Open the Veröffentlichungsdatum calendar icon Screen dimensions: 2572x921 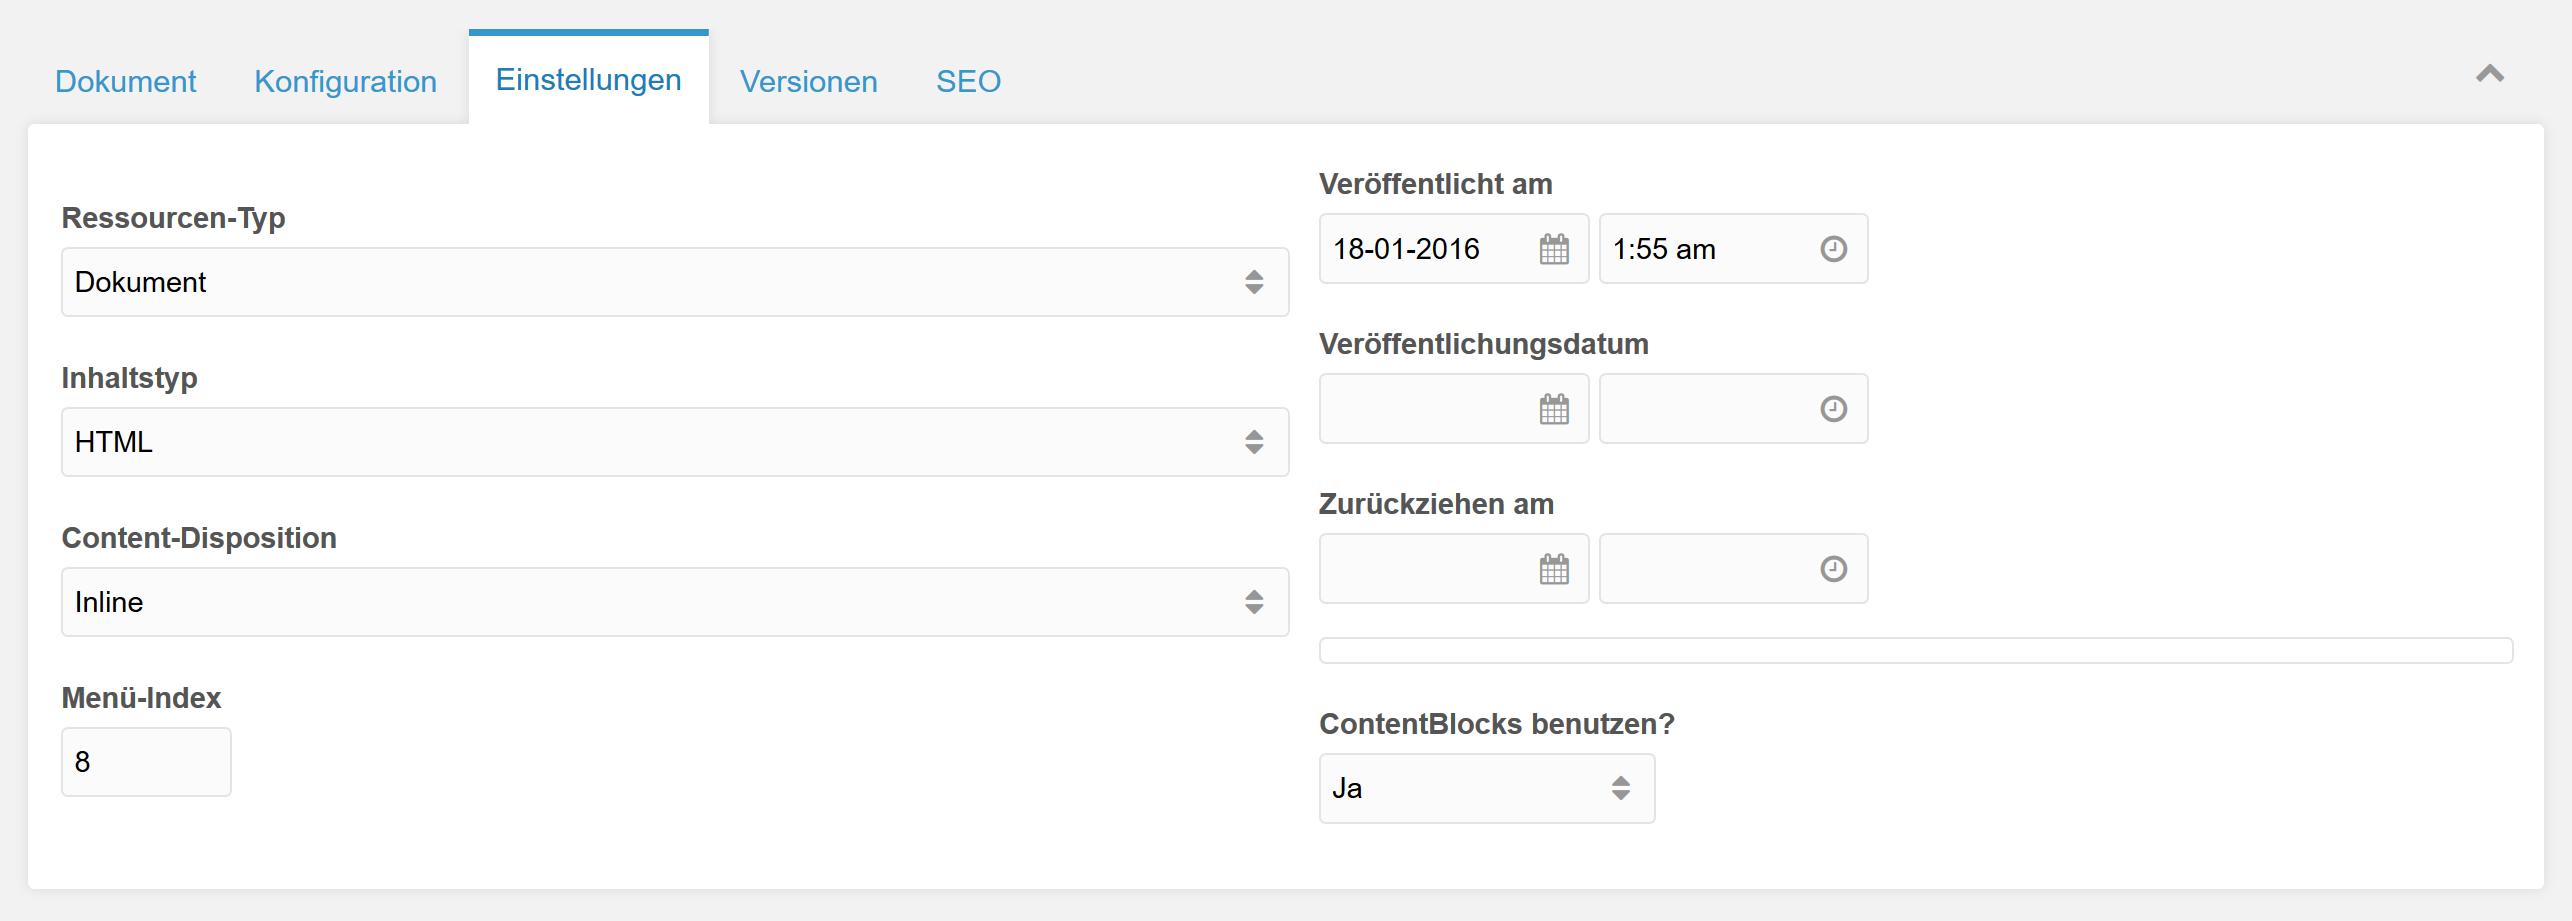tap(1553, 409)
